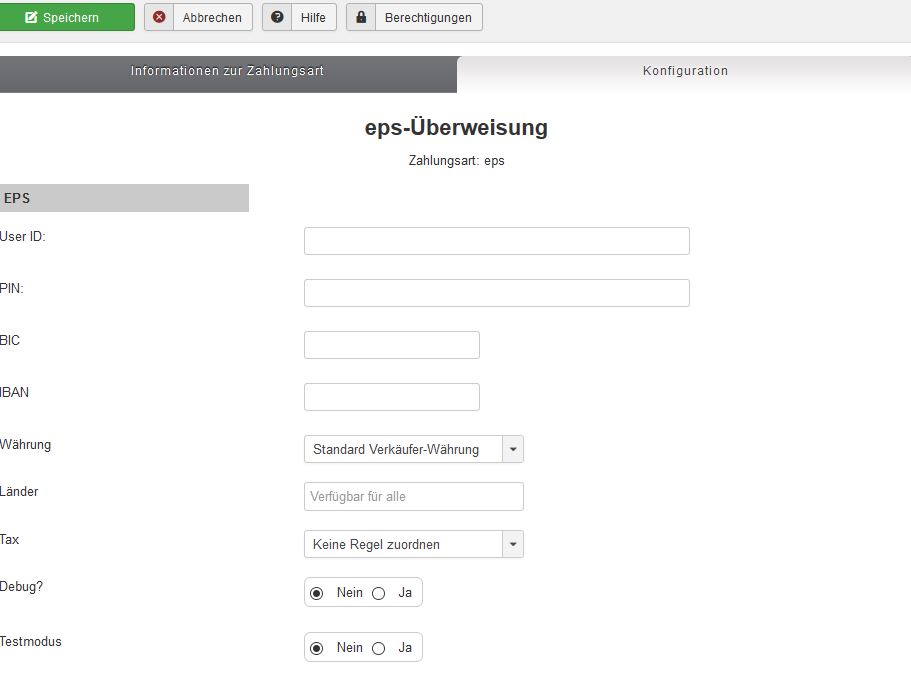The image size is (911, 677).
Task: Click the Länder 'Verfügbar für alle' field
Action: pyautogui.click(x=414, y=496)
